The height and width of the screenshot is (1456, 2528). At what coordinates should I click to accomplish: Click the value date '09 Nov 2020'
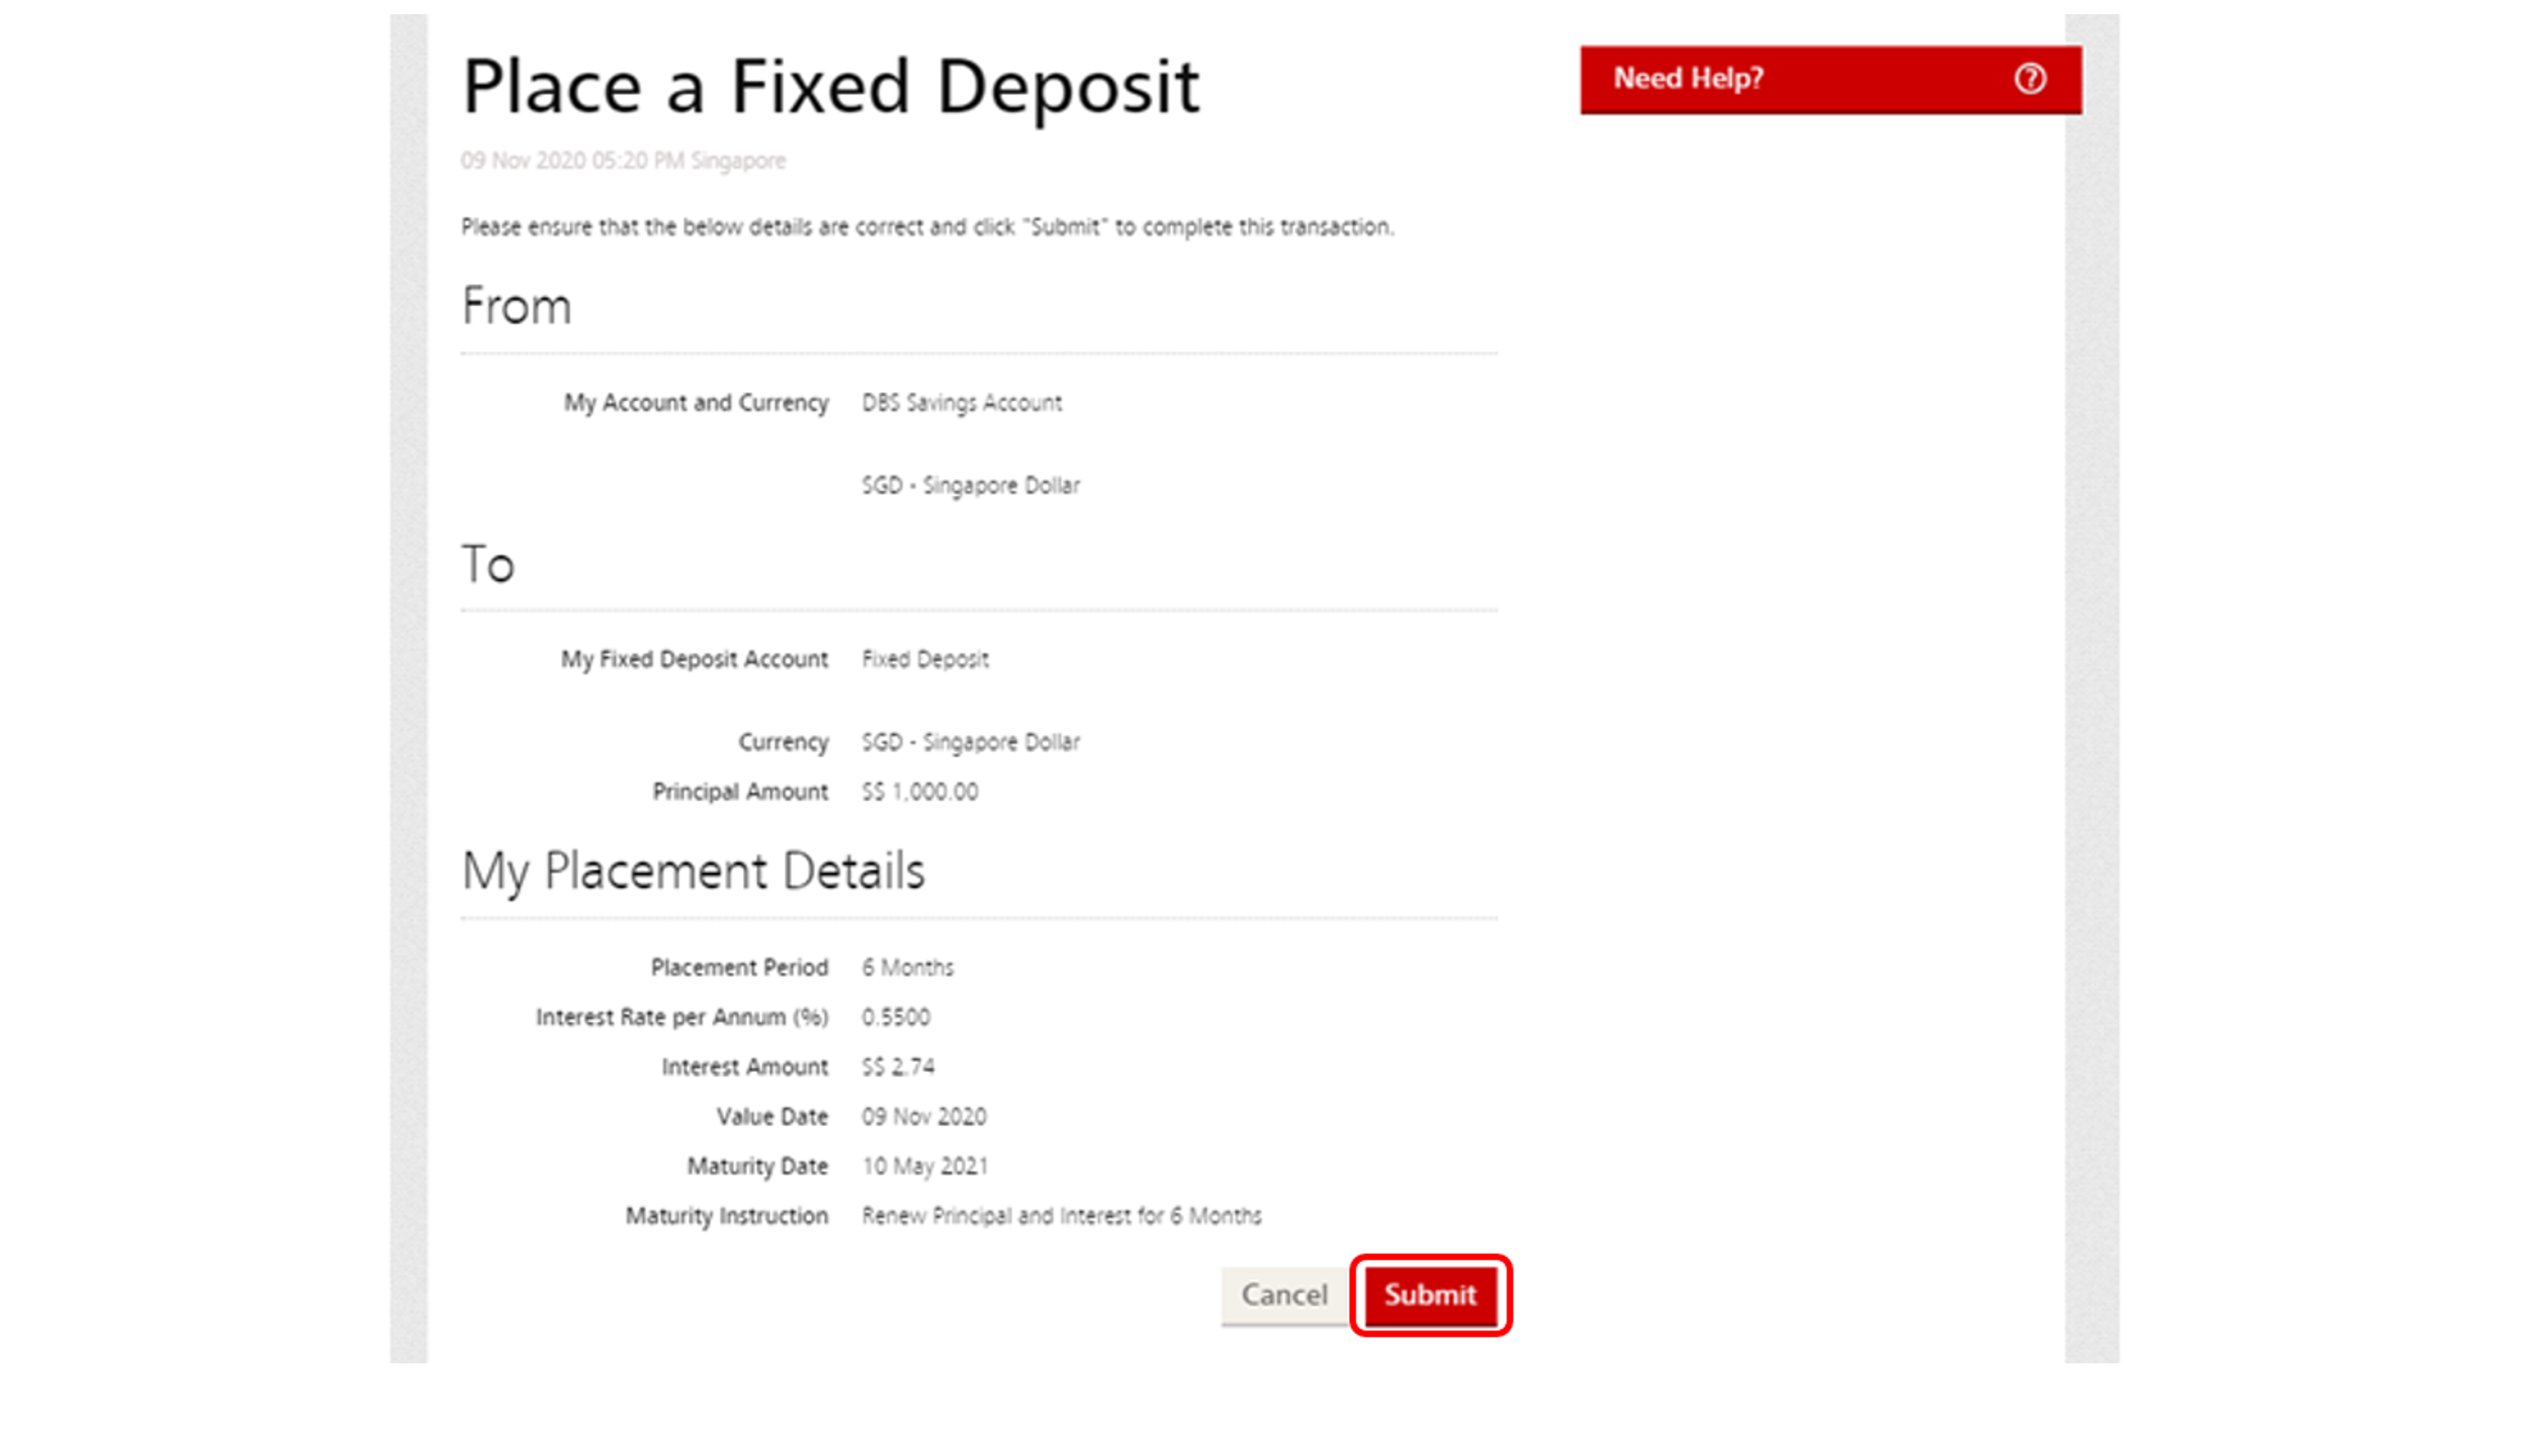click(x=924, y=1117)
